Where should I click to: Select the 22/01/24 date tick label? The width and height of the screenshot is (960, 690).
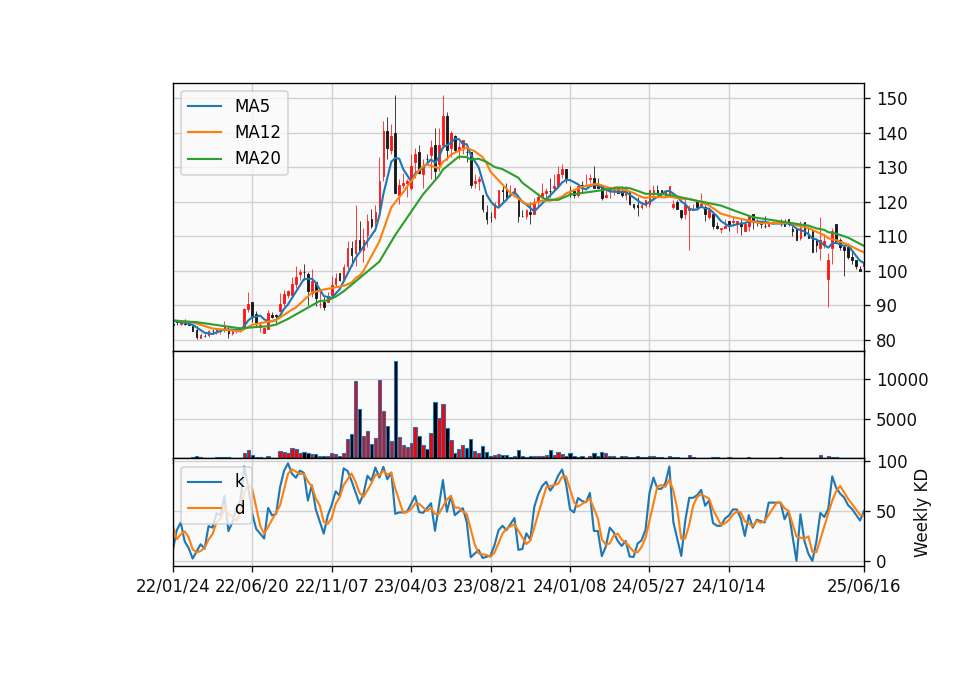point(173,586)
